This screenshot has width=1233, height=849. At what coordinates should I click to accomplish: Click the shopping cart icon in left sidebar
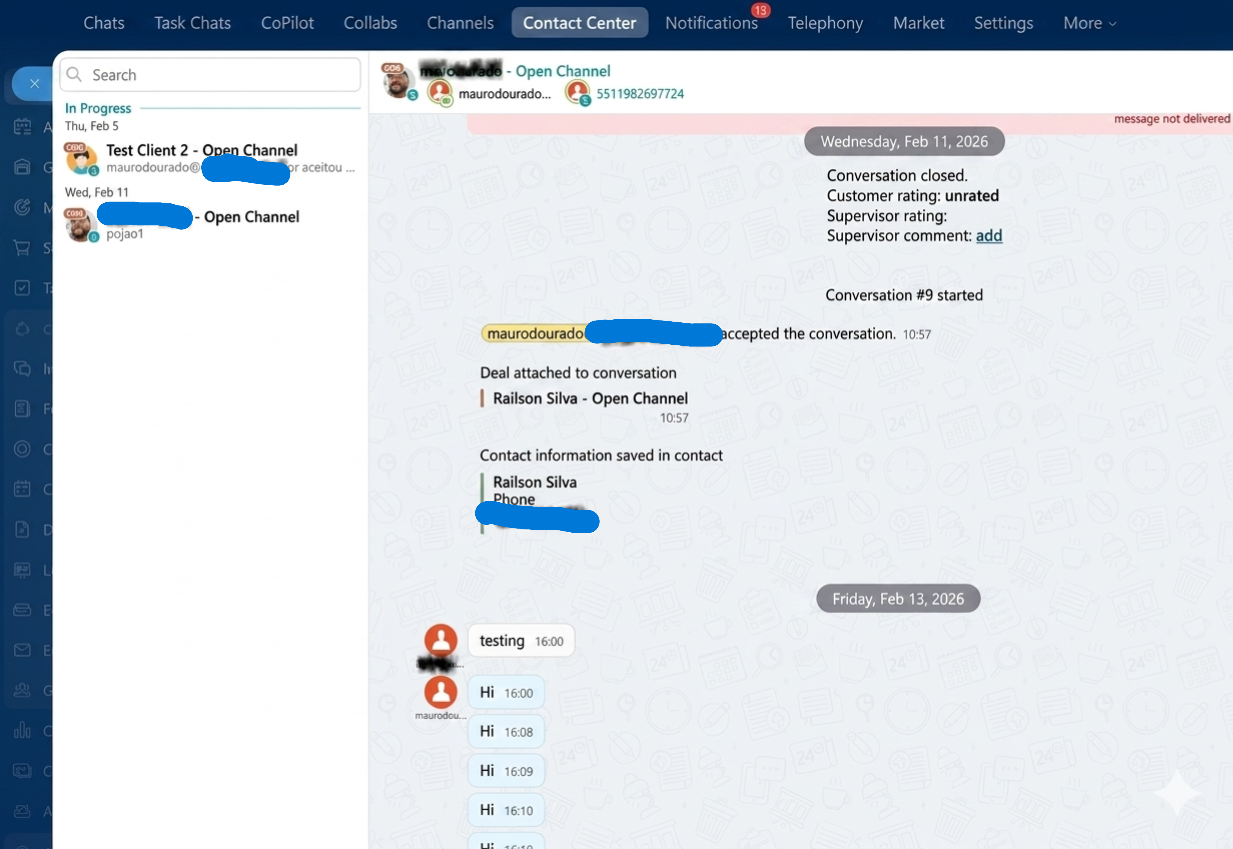22,247
